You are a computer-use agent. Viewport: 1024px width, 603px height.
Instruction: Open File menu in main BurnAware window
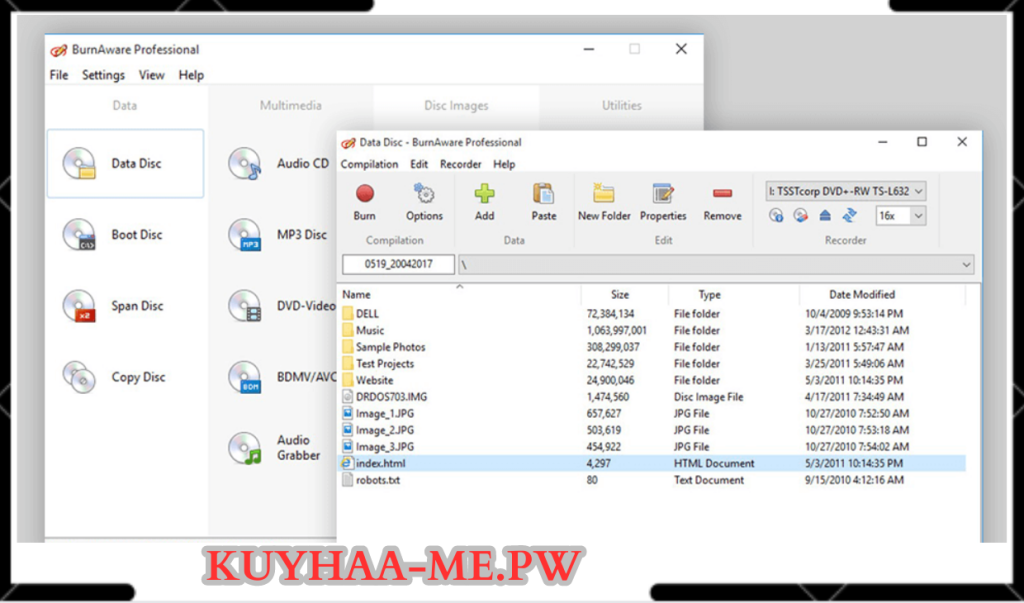(59, 75)
